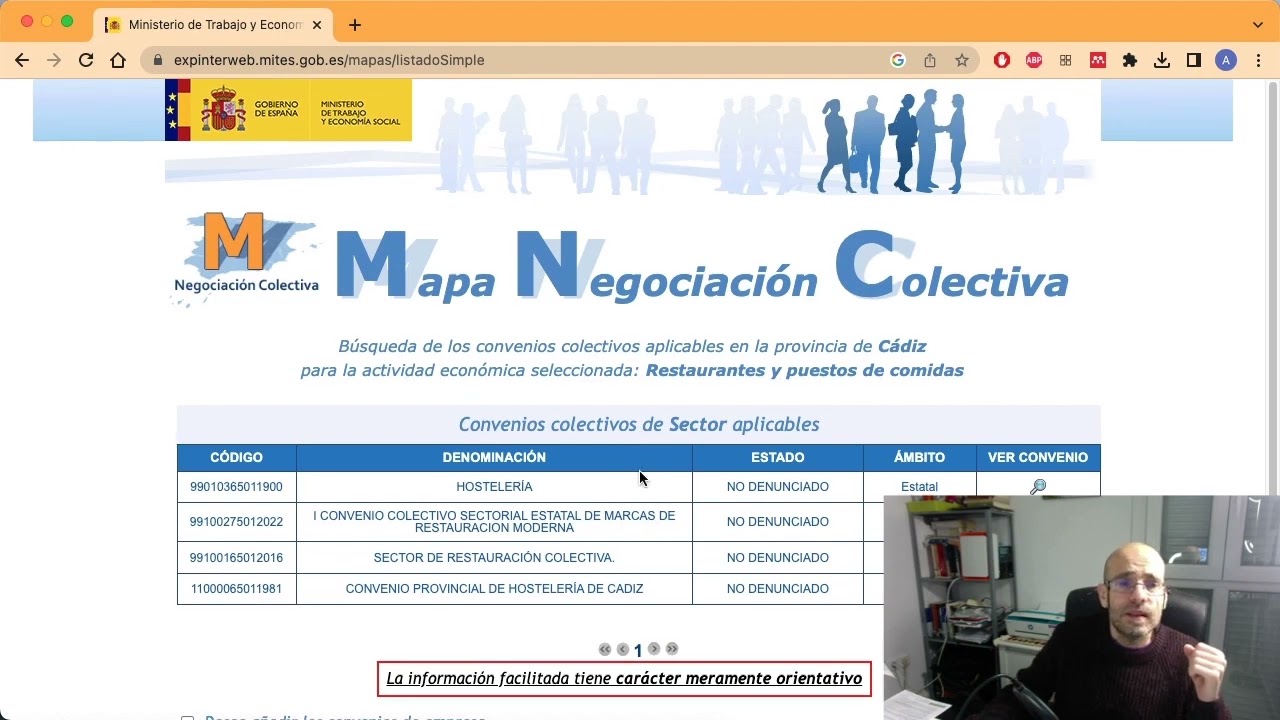Click the ESTADO column header
The height and width of the screenshot is (720, 1280).
[x=778, y=457]
